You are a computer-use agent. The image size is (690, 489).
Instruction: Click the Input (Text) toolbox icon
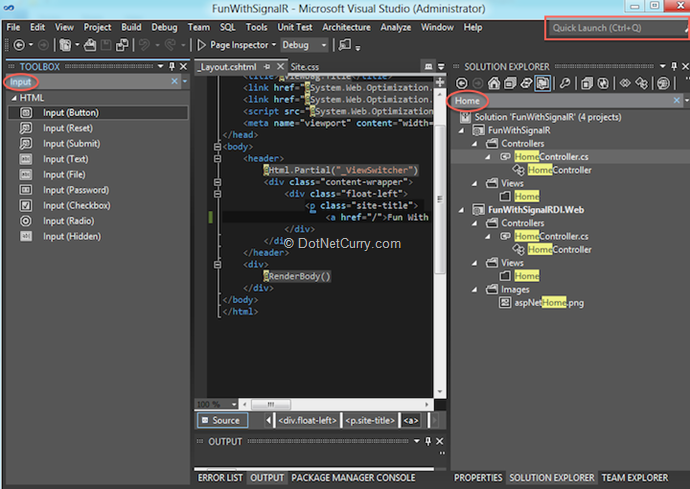[x=26, y=159]
